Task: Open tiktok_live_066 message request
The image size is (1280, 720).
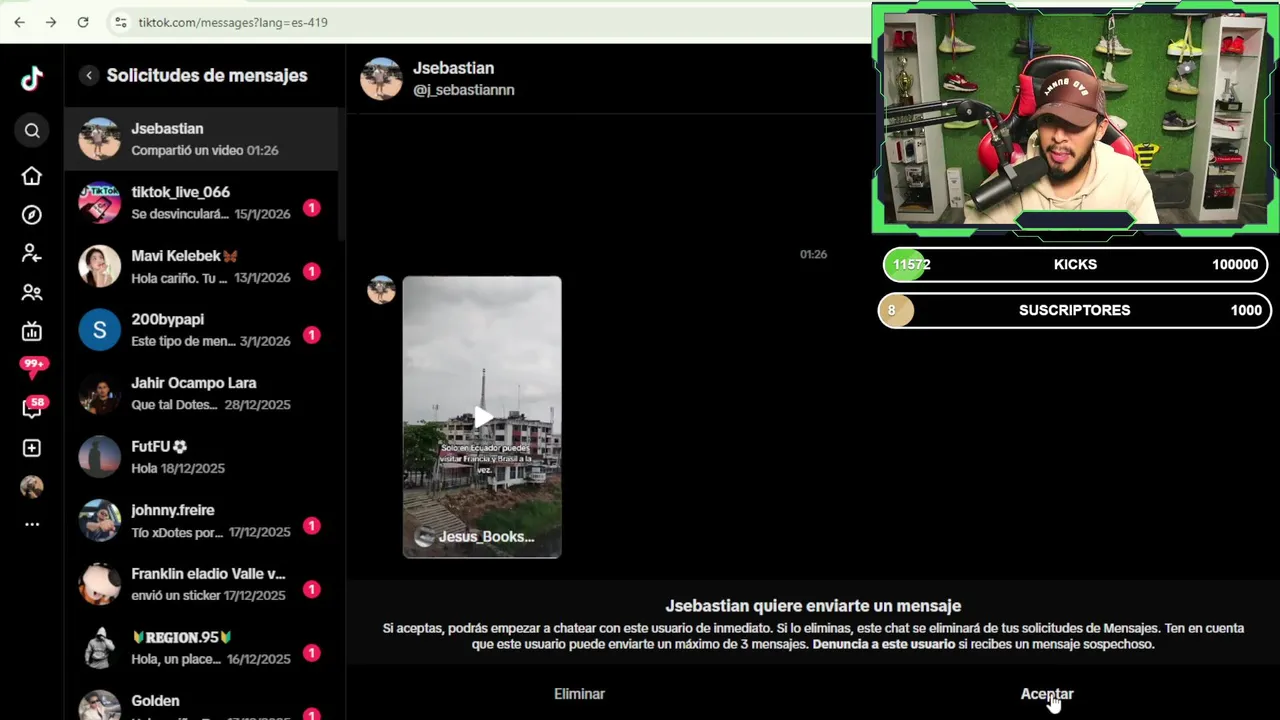Action: pyautogui.click(x=201, y=203)
